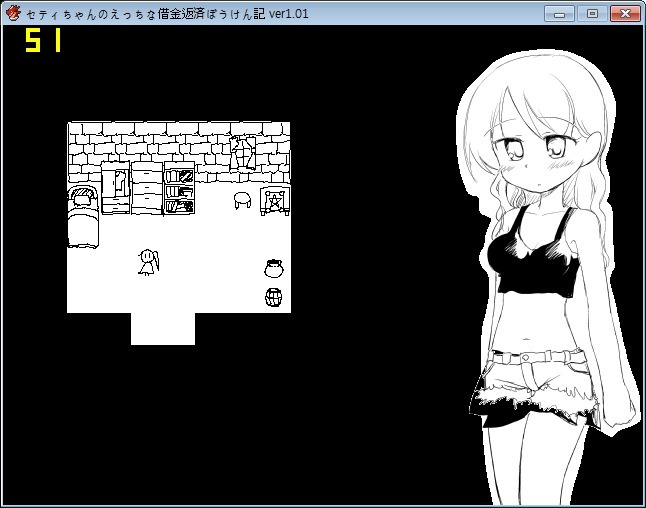Click the chest of drawers
Image resolution: width=646 pixels, height=508 pixels.
(x=147, y=188)
